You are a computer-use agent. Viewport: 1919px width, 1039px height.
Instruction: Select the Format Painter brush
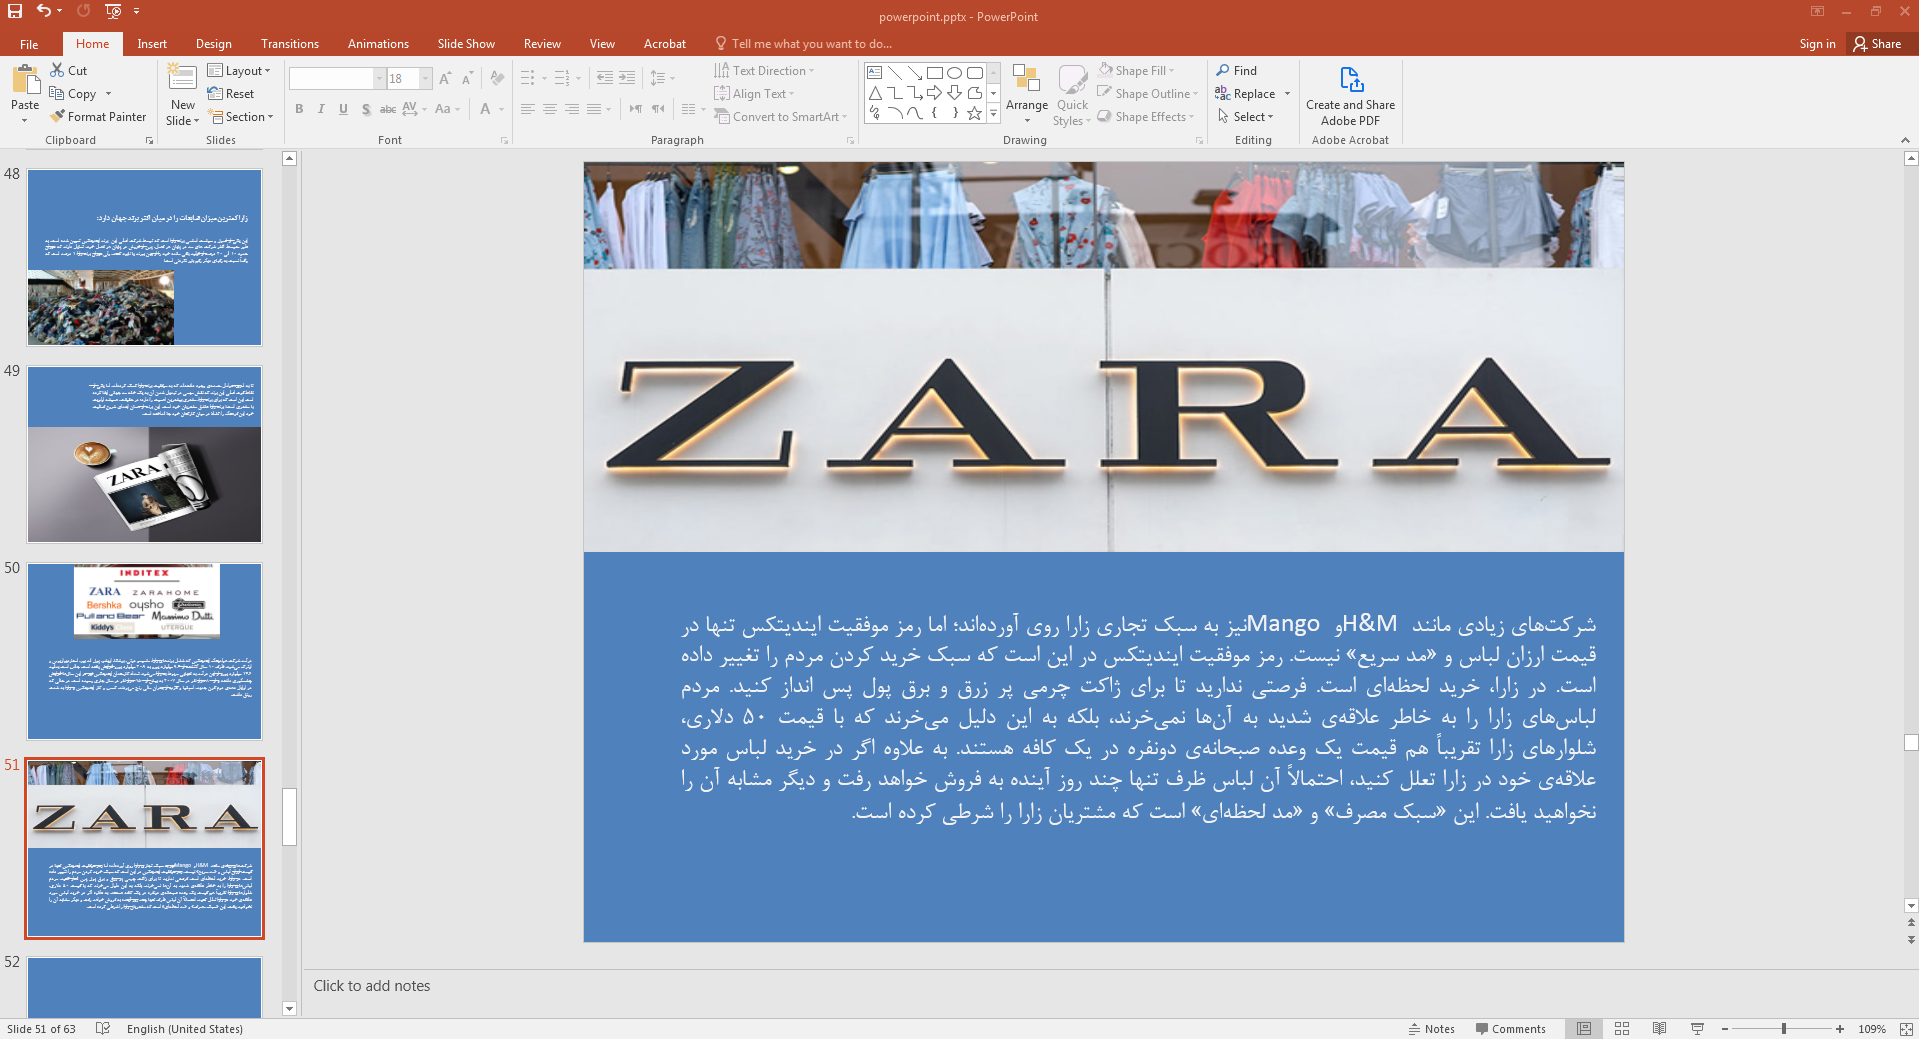coord(98,116)
